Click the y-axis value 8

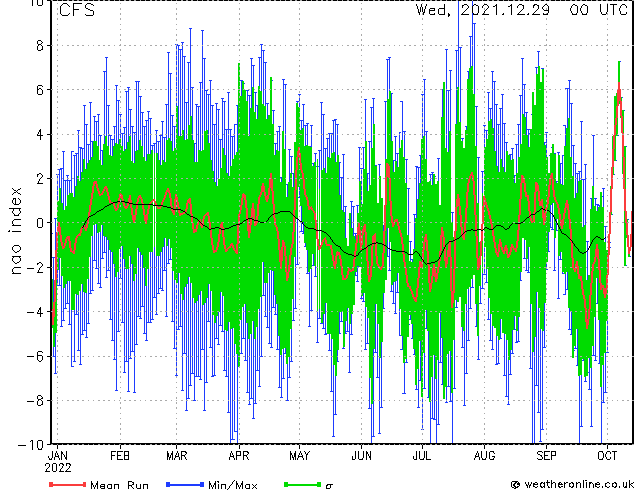coord(40,46)
